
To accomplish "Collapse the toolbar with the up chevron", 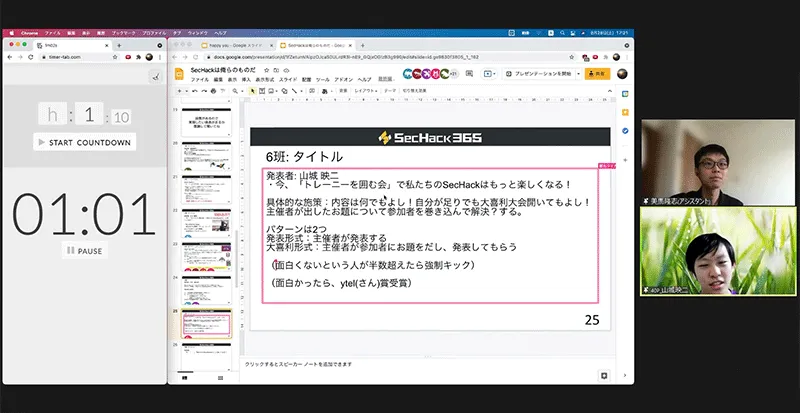I will tap(610, 91).
